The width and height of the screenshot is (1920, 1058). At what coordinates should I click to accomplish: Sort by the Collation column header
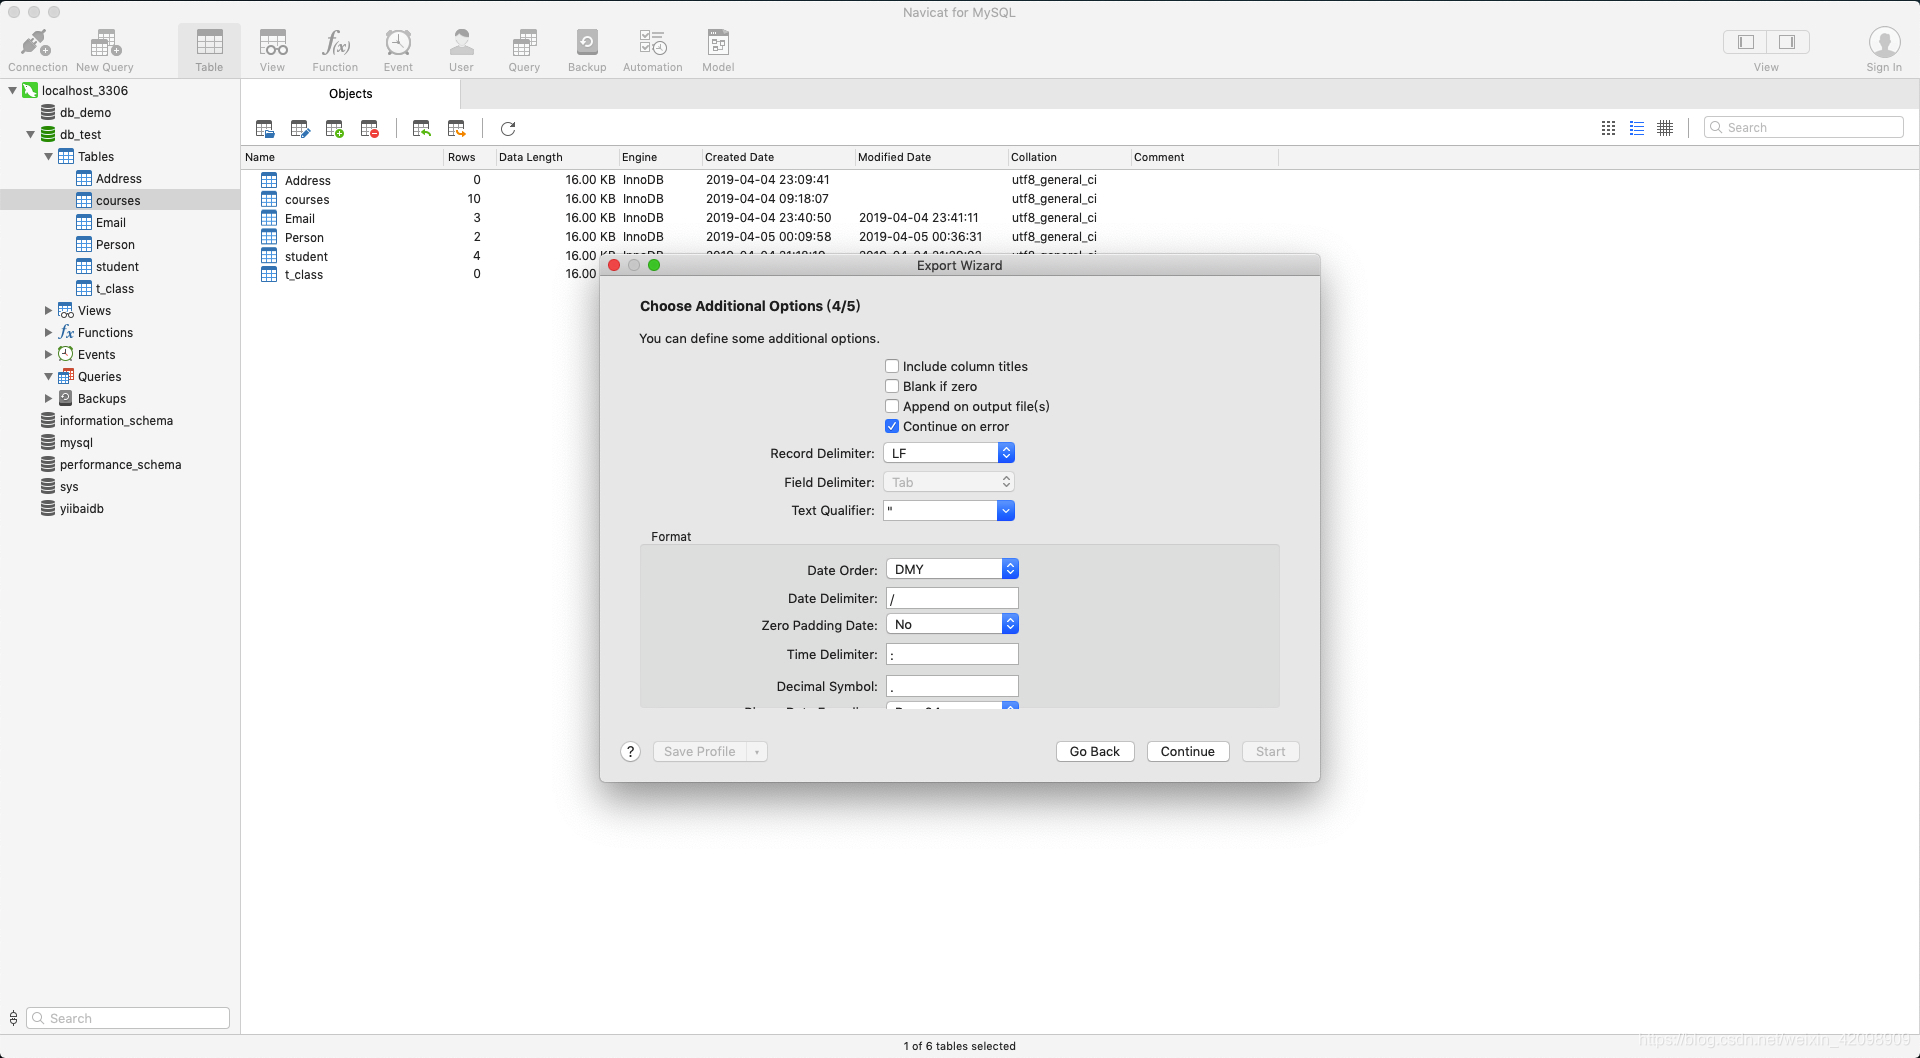(x=1068, y=157)
